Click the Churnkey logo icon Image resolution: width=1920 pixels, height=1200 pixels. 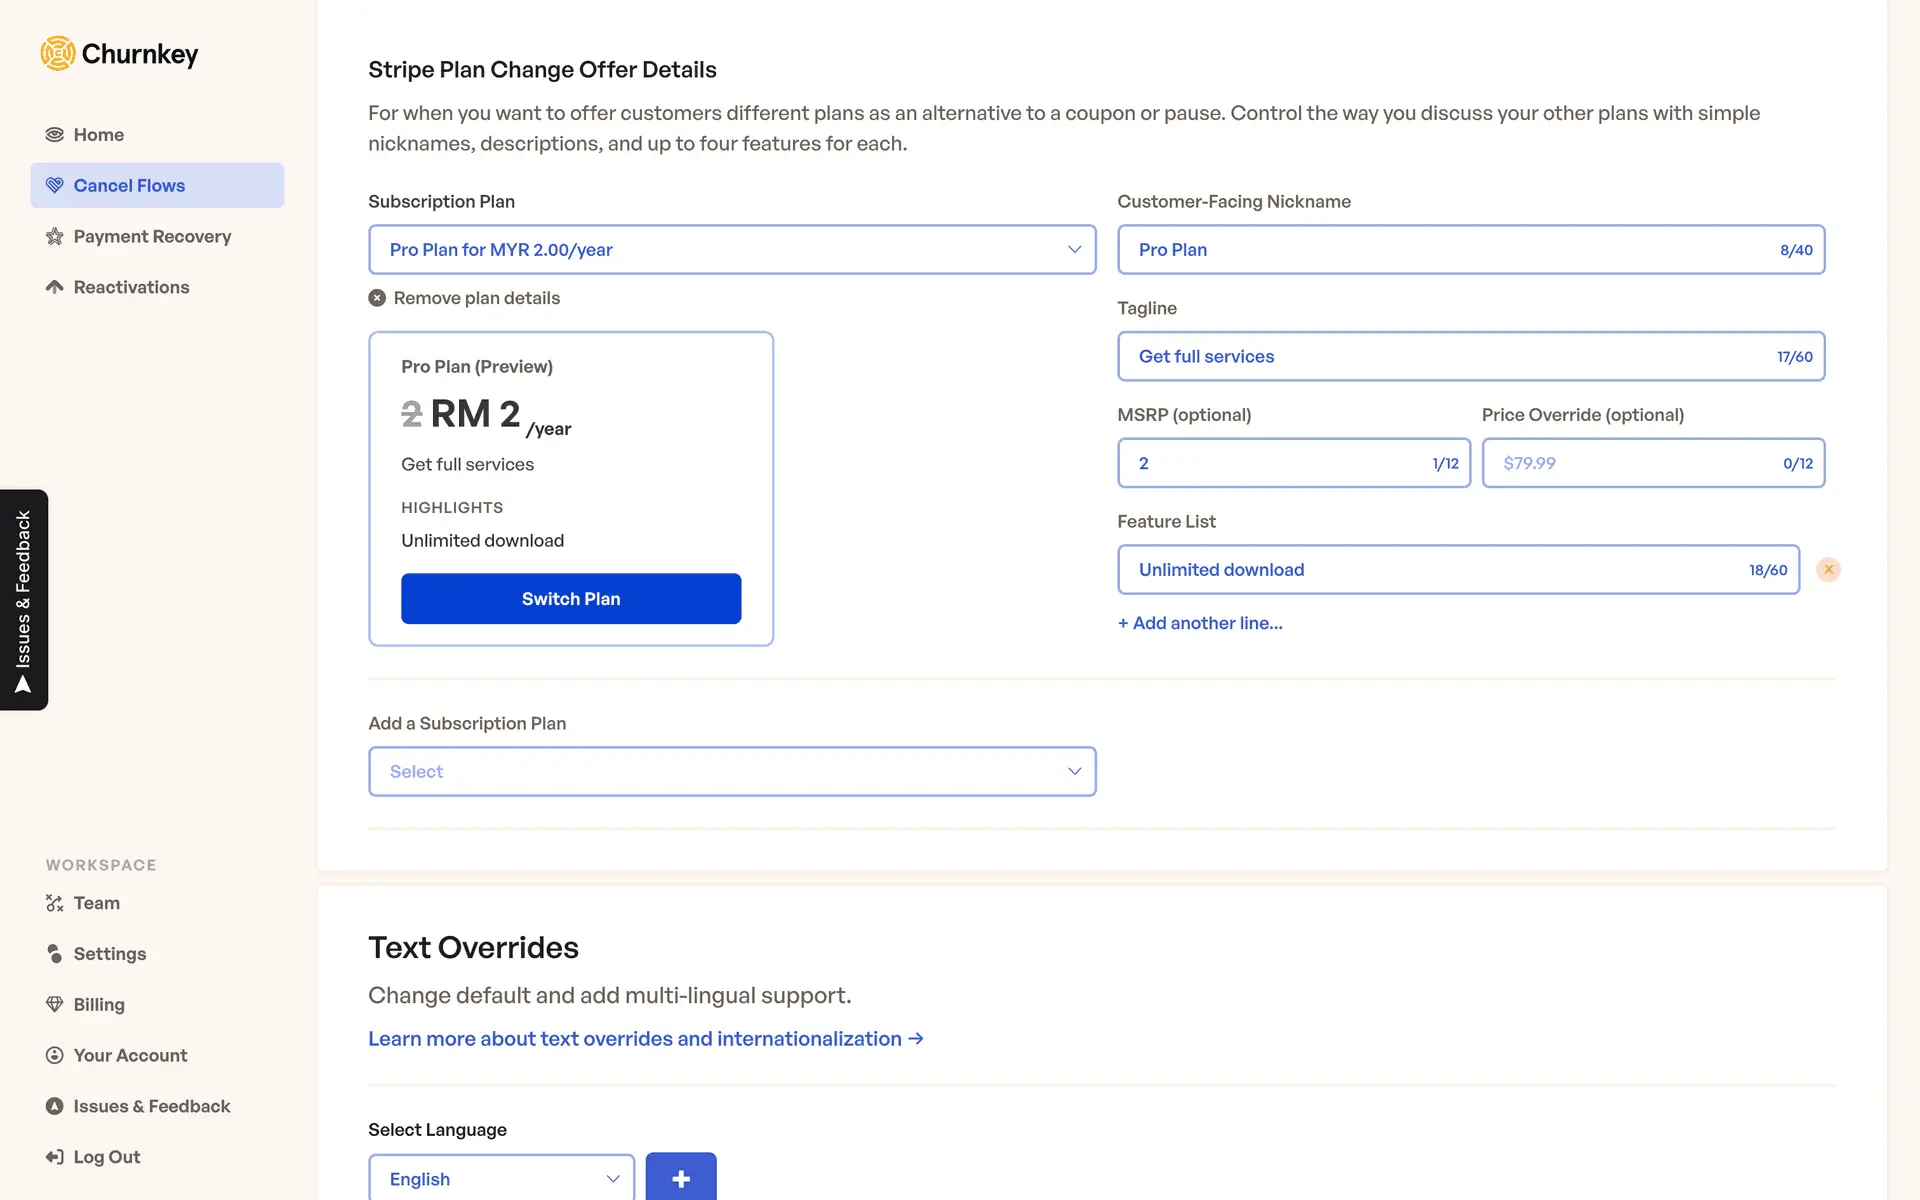tap(58, 54)
